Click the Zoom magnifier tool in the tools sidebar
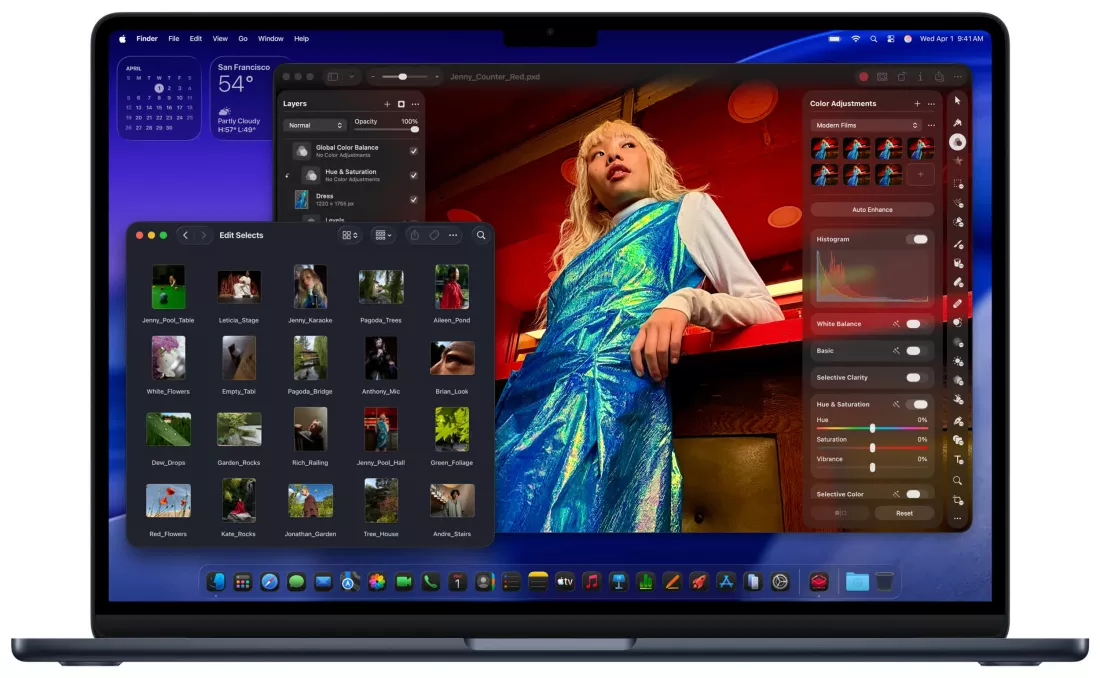The height and width of the screenshot is (678, 1100). (x=958, y=480)
